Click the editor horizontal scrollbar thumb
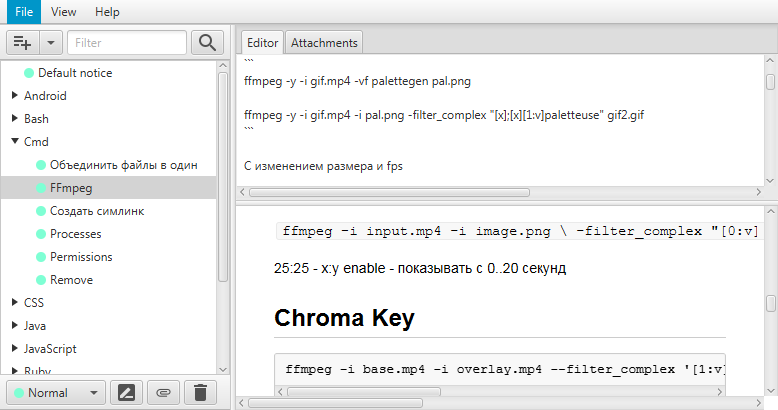The height and width of the screenshot is (410, 778). coord(389,192)
